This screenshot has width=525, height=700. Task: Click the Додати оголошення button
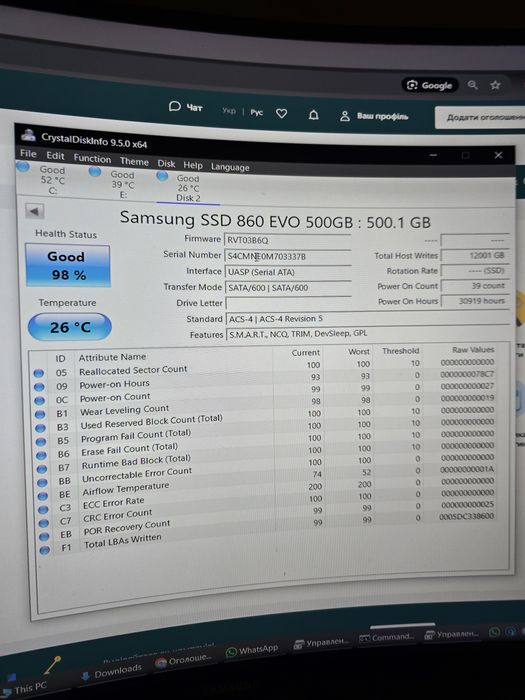coord(480,117)
